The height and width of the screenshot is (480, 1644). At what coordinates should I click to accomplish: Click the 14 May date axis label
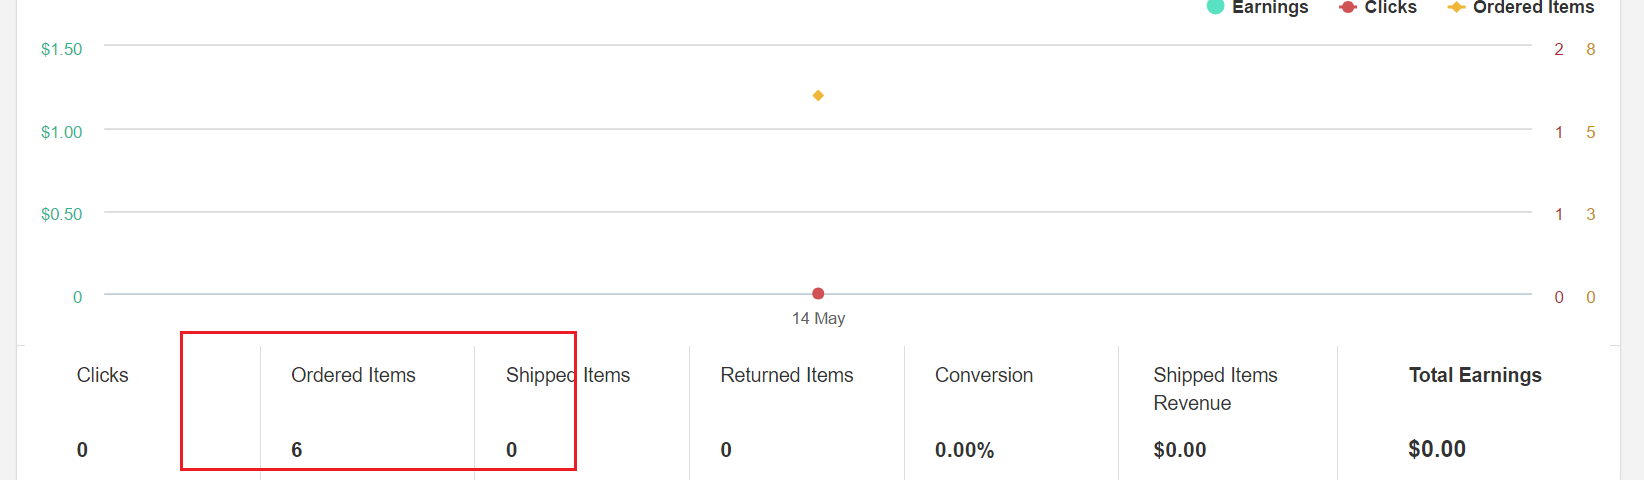point(818,318)
